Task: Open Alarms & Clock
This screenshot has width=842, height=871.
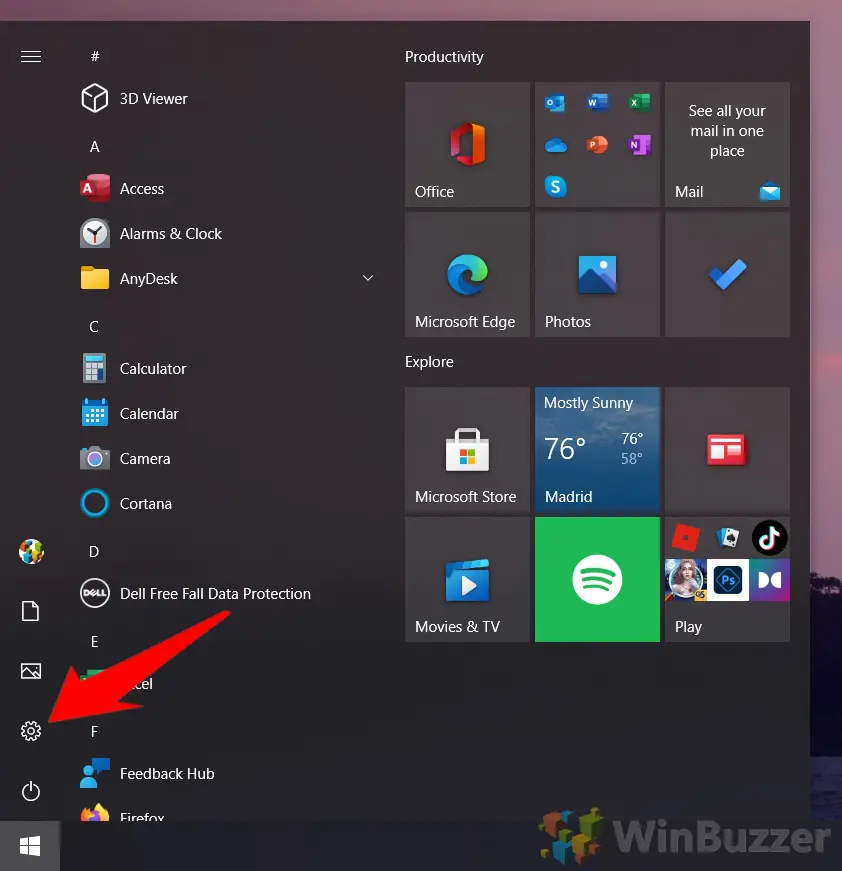Action: point(228,233)
